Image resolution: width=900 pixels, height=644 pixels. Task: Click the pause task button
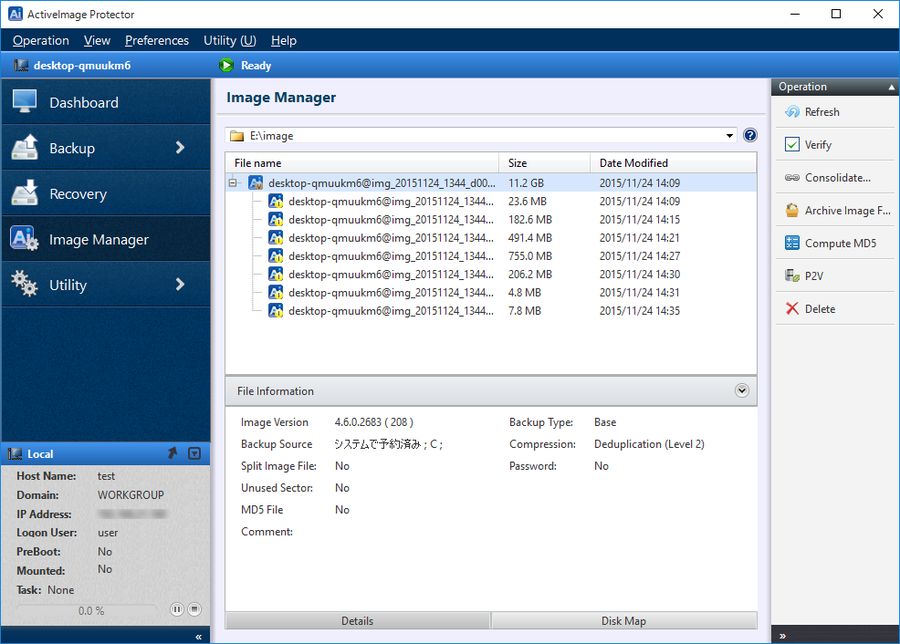(x=177, y=610)
